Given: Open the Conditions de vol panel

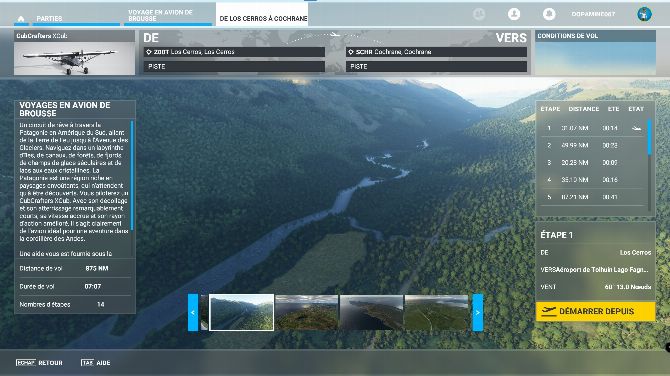Looking at the screenshot, I should (x=595, y=53).
